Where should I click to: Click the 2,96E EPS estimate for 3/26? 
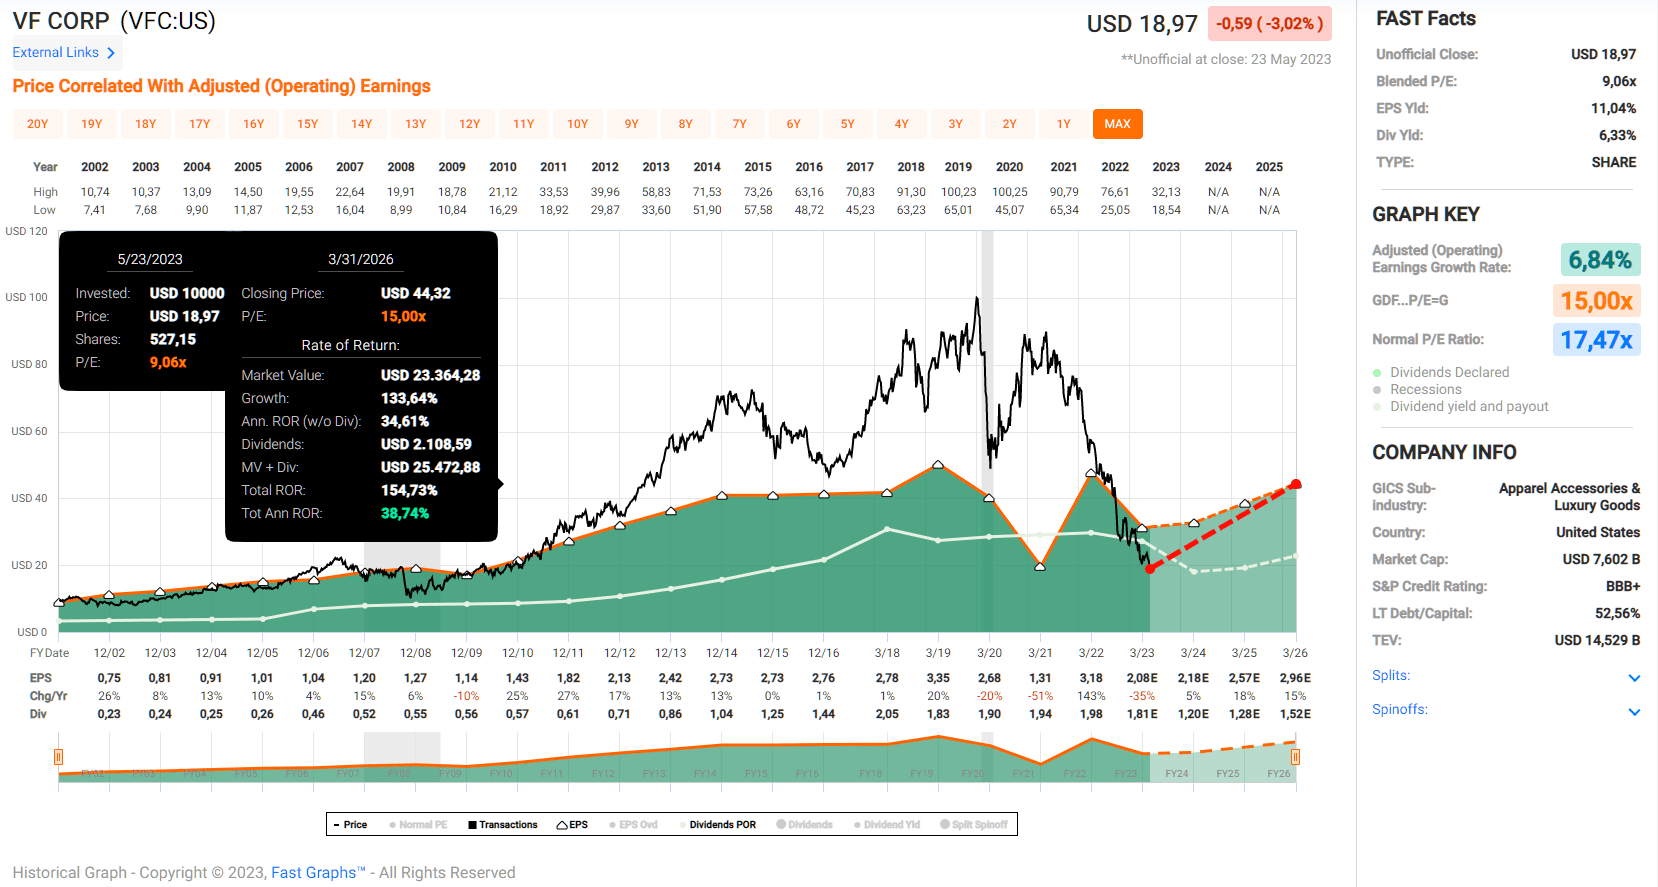1295,678
